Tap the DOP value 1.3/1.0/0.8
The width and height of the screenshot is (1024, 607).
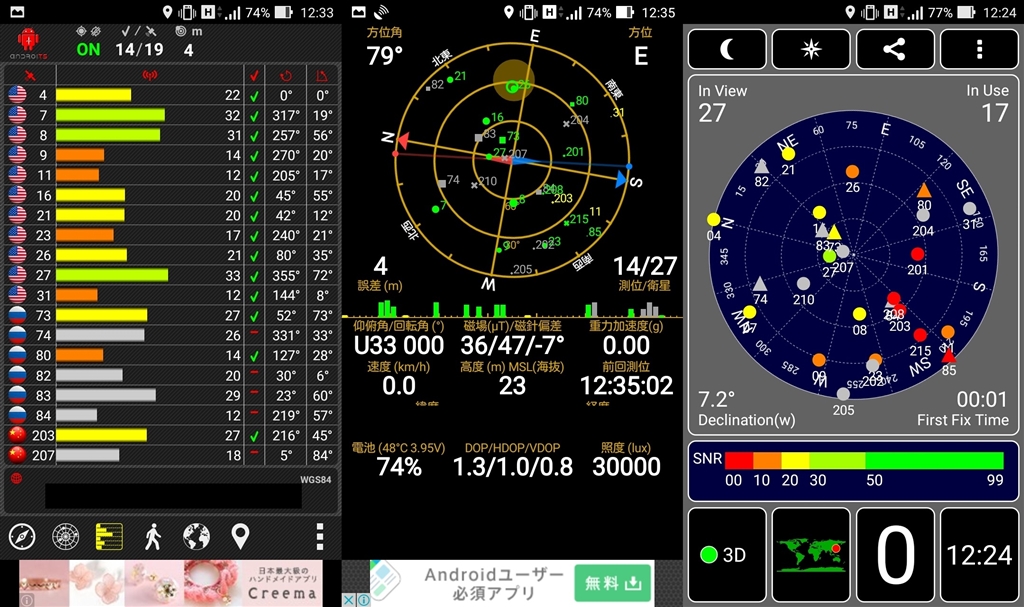click(513, 467)
